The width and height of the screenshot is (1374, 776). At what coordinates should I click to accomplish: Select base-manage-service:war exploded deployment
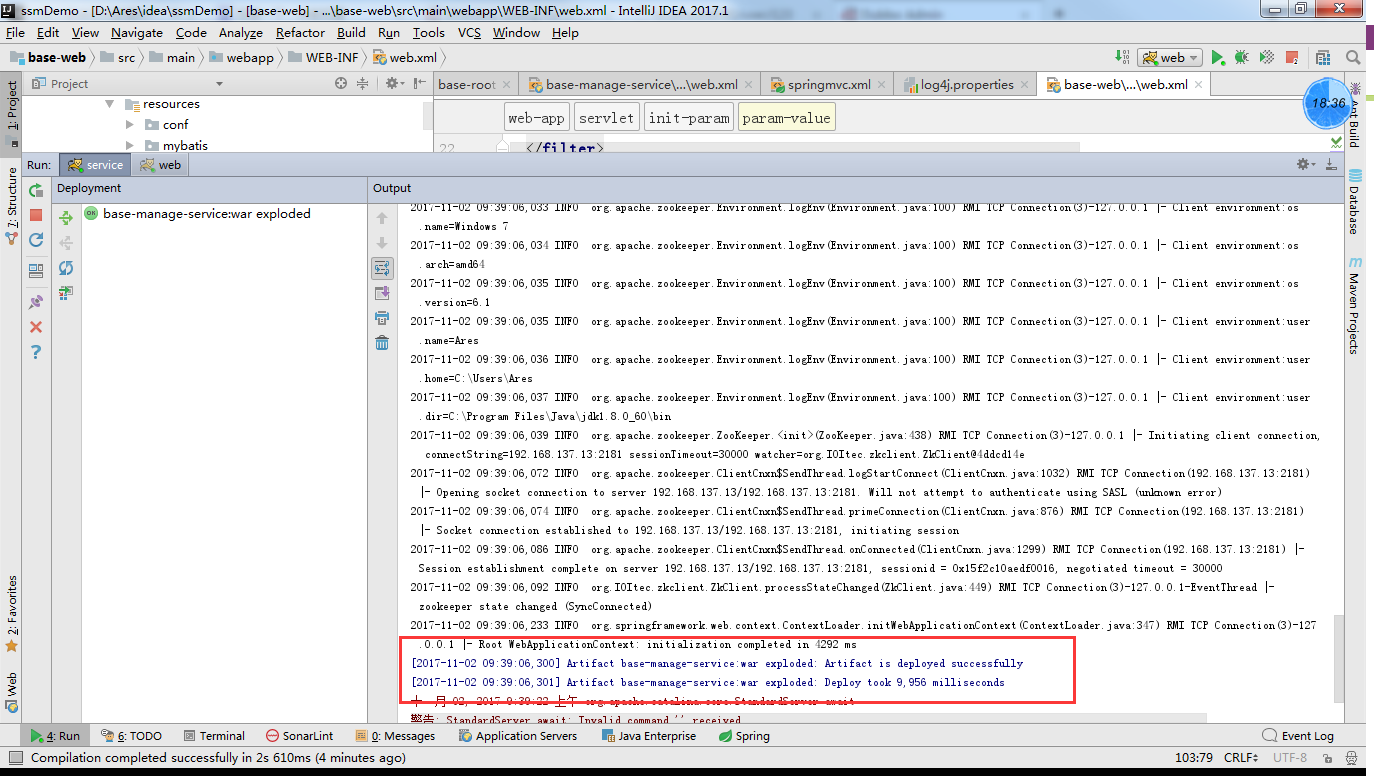coord(197,214)
